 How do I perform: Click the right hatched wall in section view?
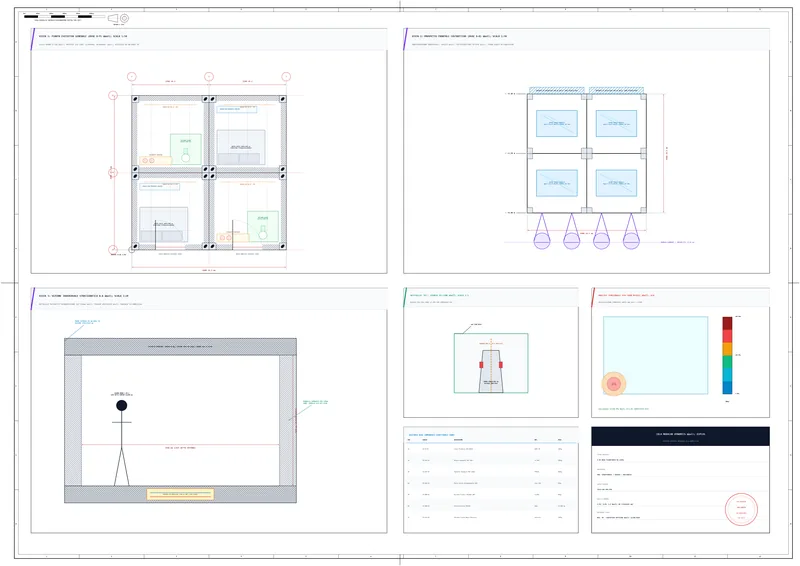[288, 421]
